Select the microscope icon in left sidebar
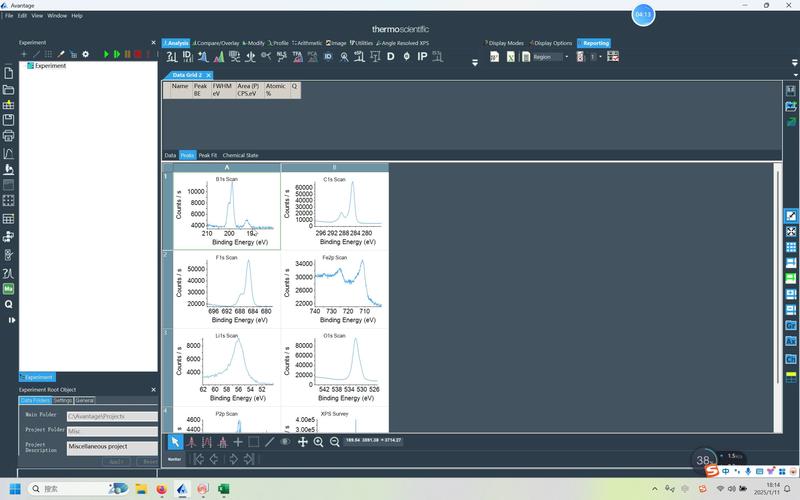 click(8, 169)
